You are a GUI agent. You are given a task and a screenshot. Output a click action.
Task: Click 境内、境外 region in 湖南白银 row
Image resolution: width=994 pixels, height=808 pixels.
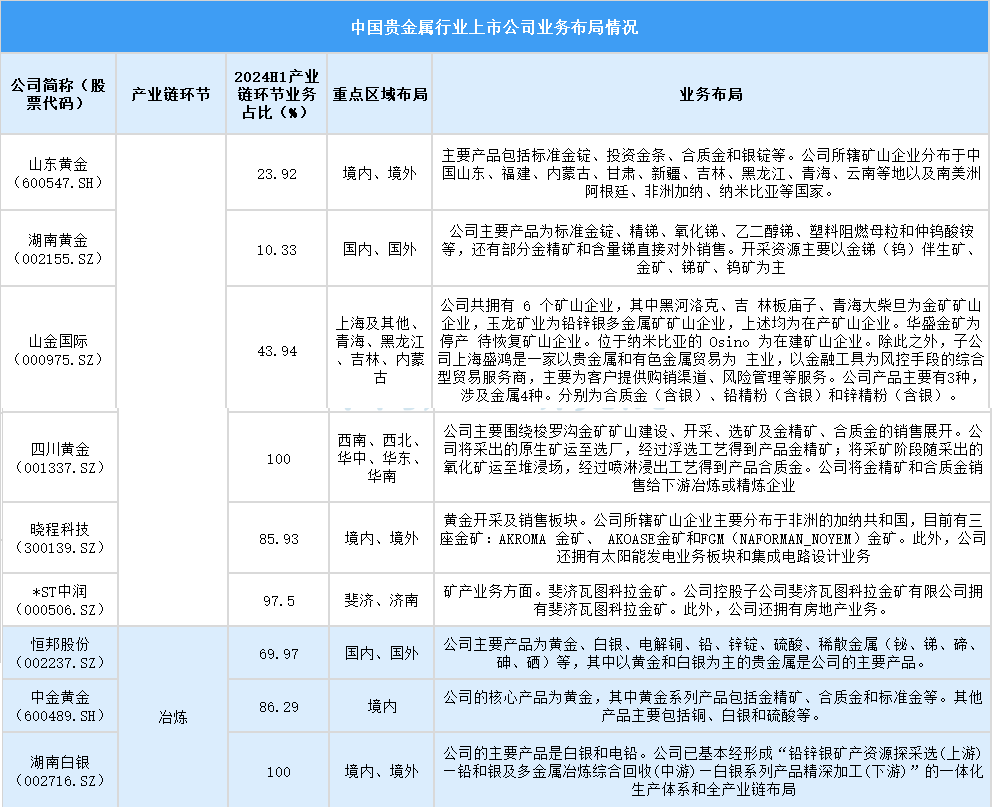[x=382, y=771]
